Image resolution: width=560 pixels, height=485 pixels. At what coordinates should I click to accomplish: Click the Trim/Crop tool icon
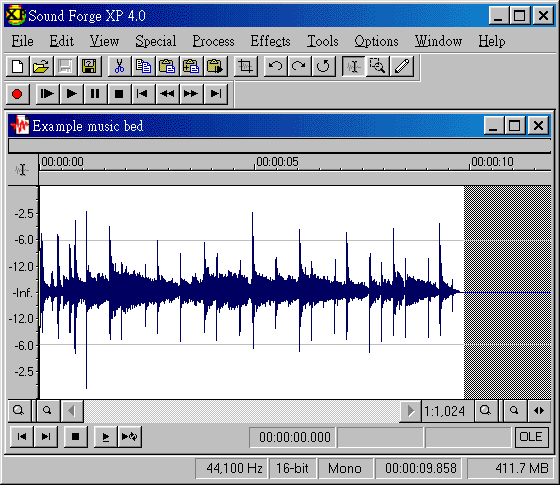pos(245,66)
